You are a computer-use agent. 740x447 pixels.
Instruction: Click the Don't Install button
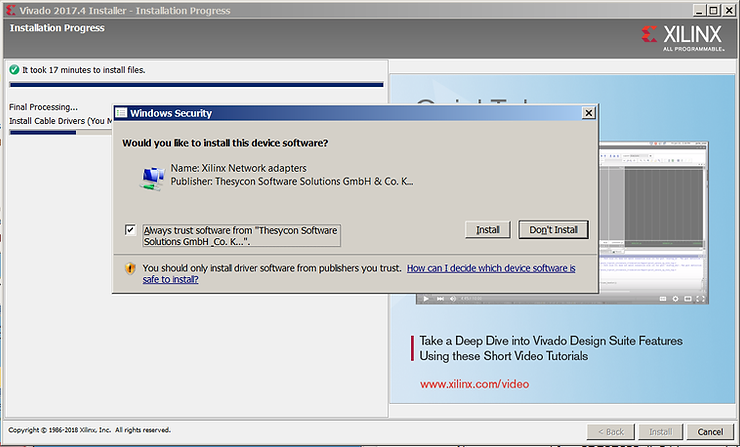coord(553,230)
